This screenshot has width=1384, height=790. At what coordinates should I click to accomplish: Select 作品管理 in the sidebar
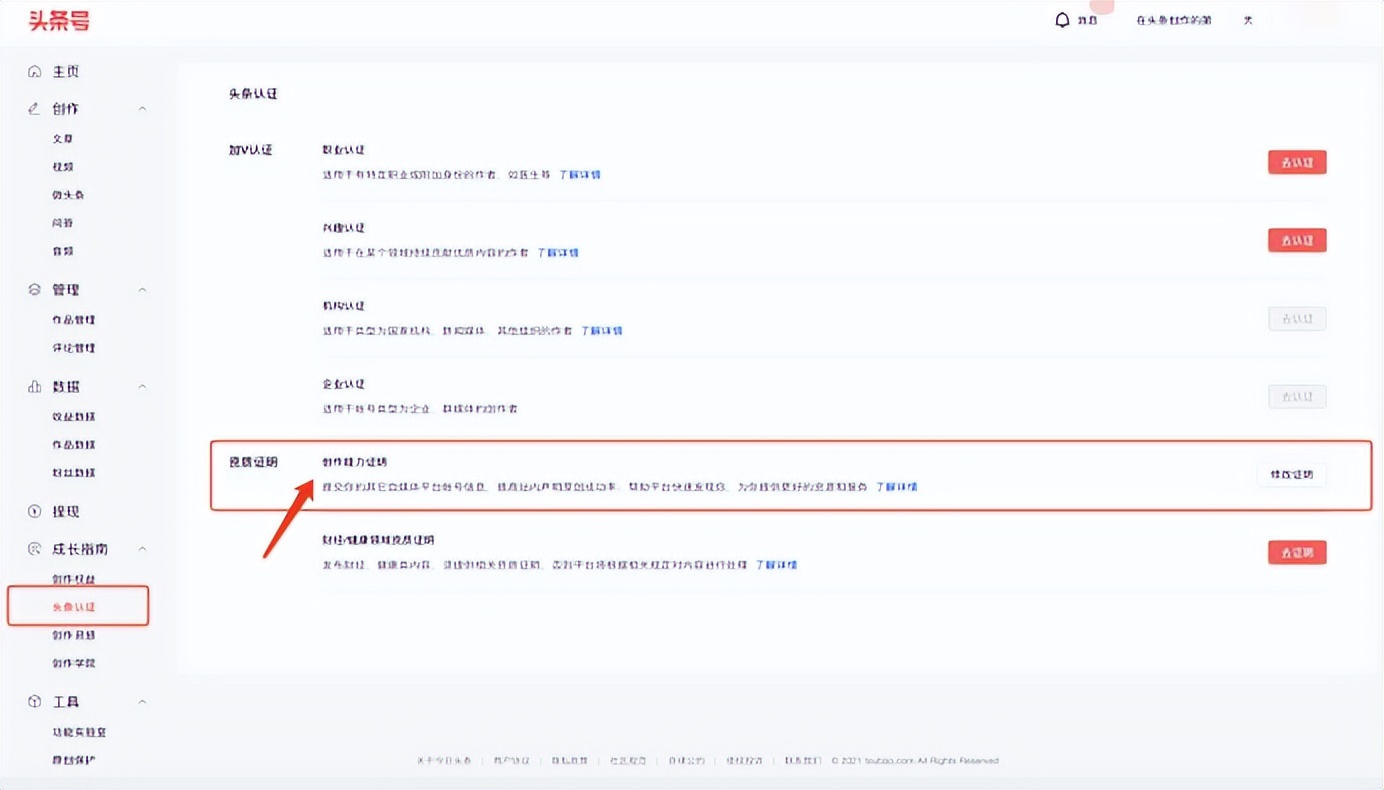pyautogui.click(x=72, y=318)
